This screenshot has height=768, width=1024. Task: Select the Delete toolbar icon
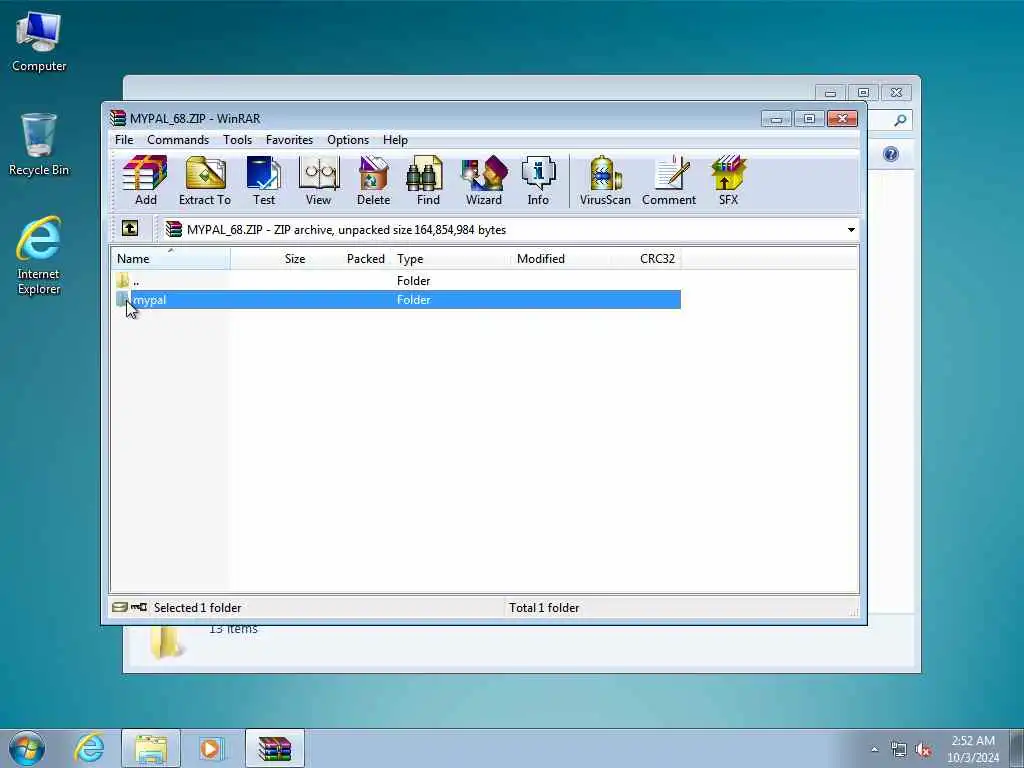point(374,181)
